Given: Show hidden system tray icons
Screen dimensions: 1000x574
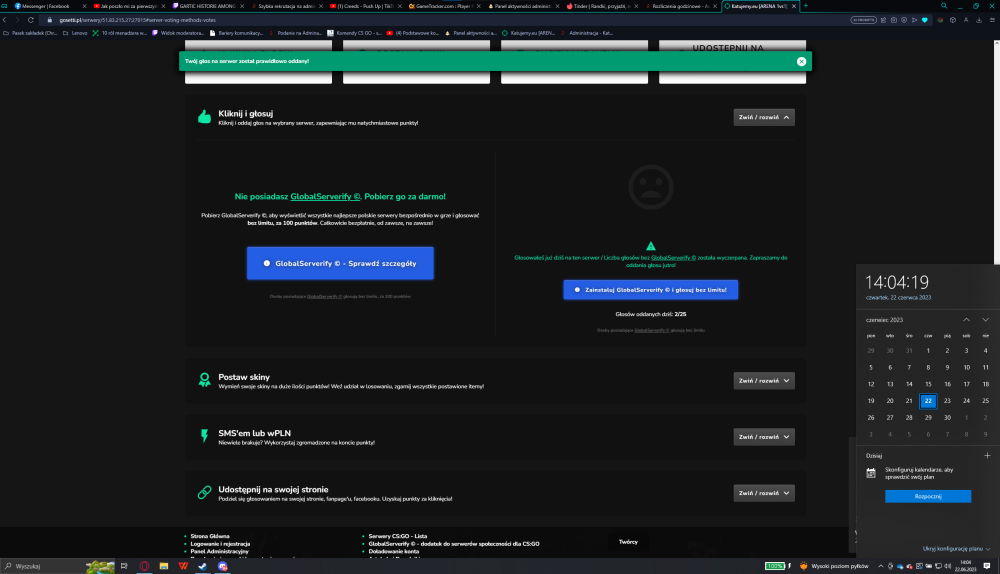Looking at the screenshot, I should pos(881,566).
